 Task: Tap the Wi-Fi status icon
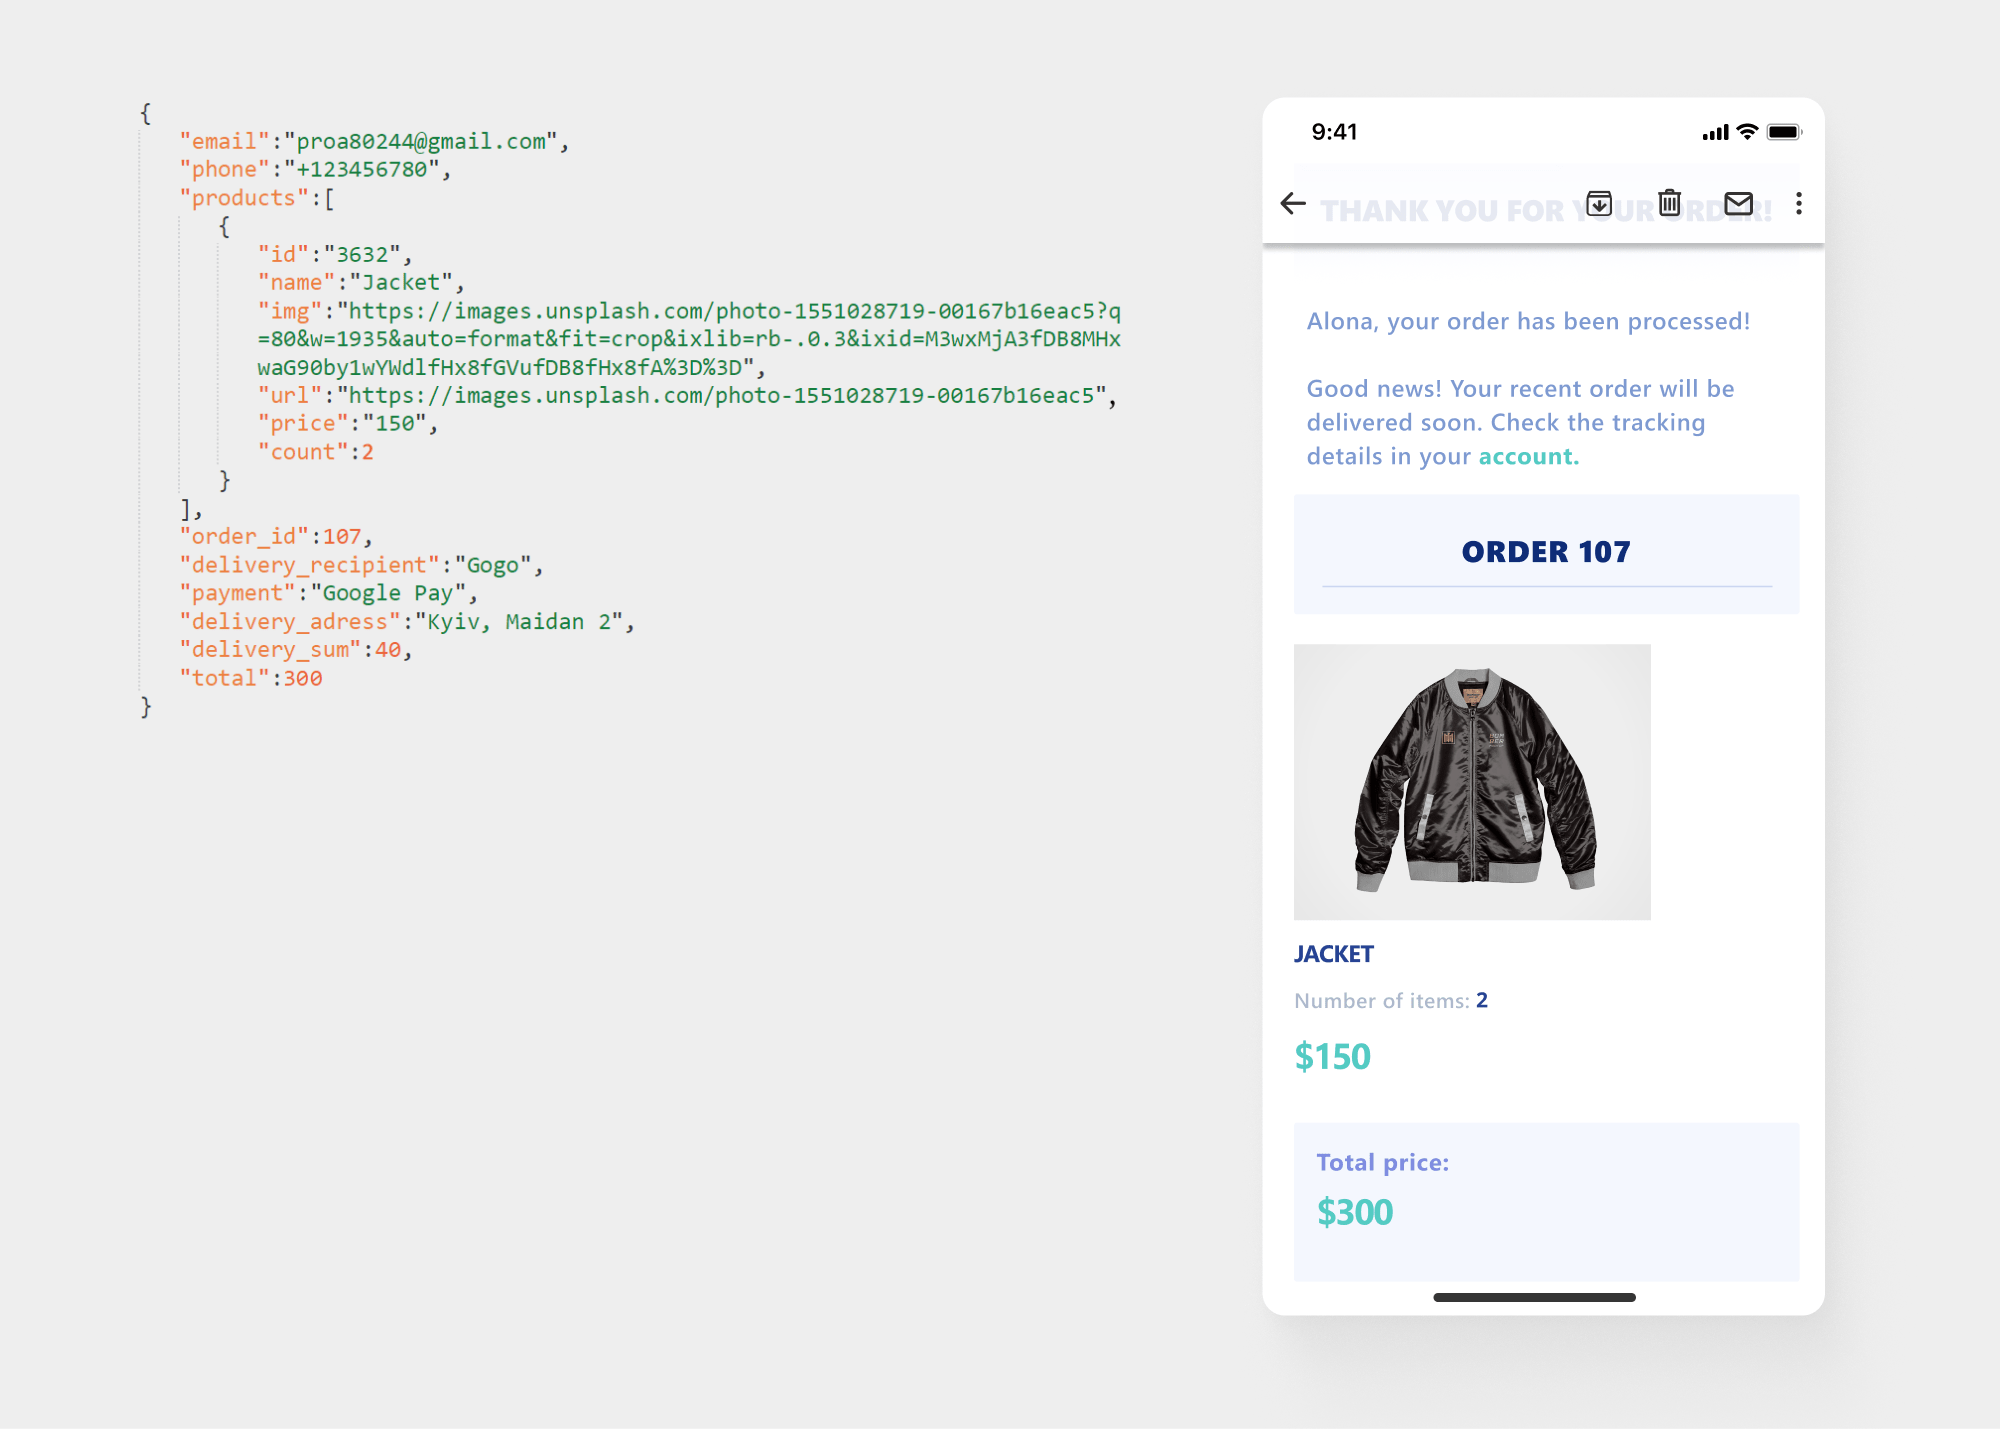(x=1747, y=132)
